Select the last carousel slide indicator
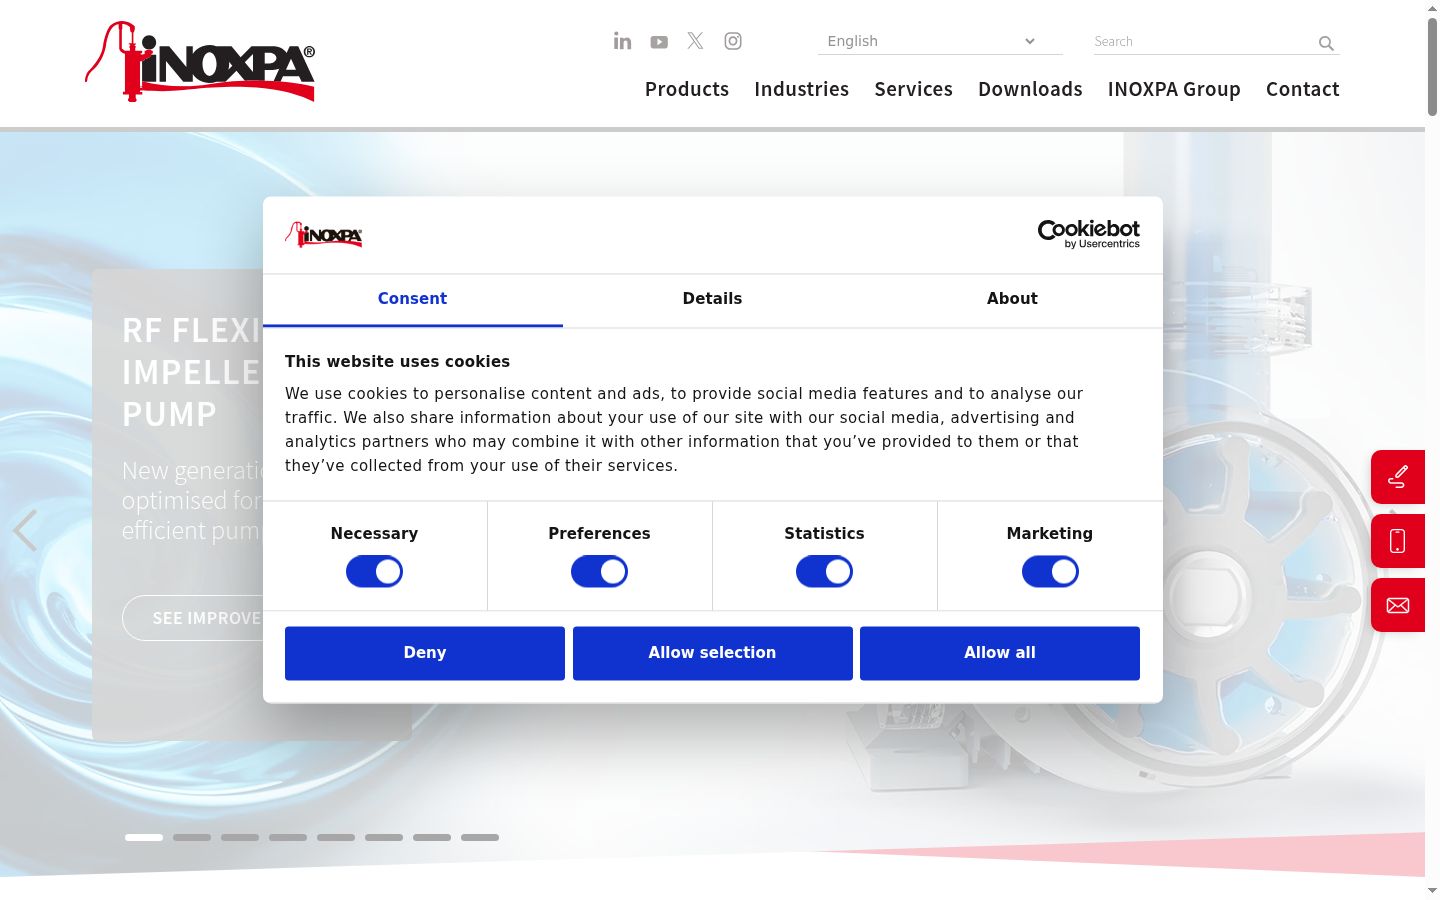1440x900 pixels. (x=480, y=837)
